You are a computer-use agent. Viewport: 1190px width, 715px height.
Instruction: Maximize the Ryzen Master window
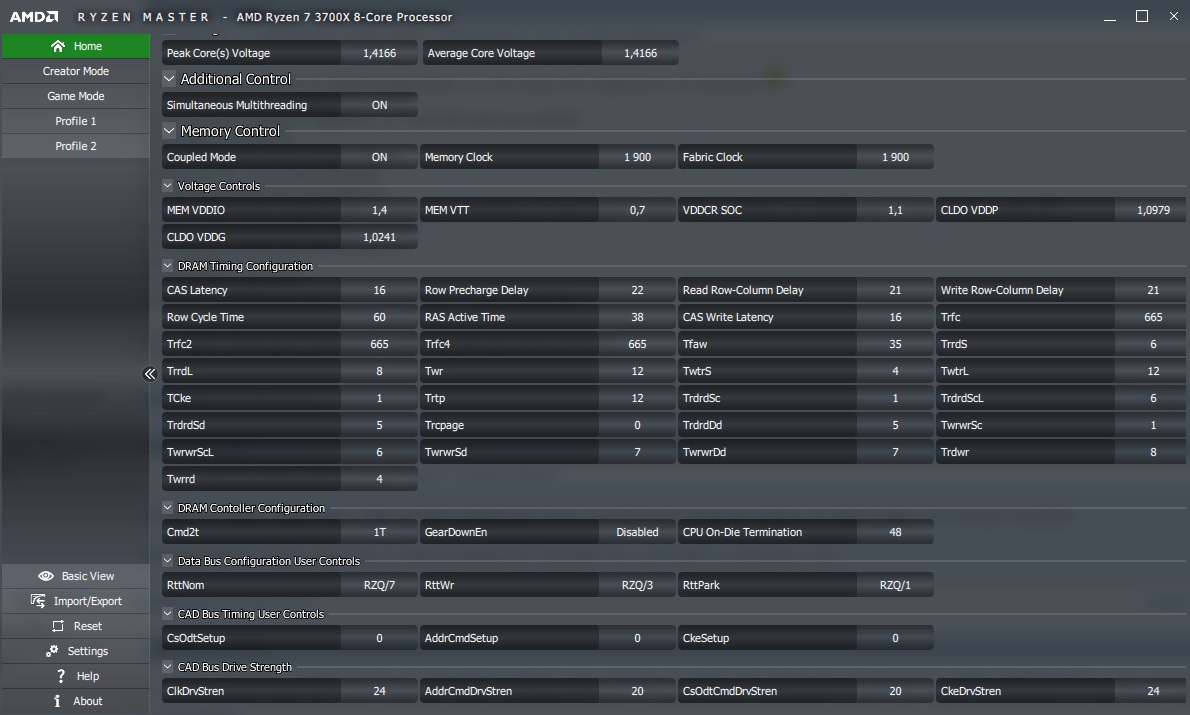pos(1141,16)
